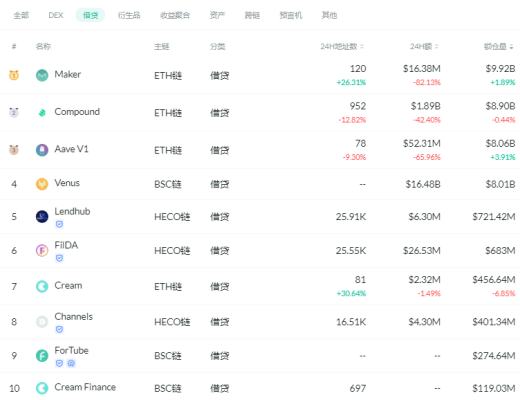The width and height of the screenshot is (520, 400).
Task: Click Channels' 16.51K address count
Action: coord(351,322)
